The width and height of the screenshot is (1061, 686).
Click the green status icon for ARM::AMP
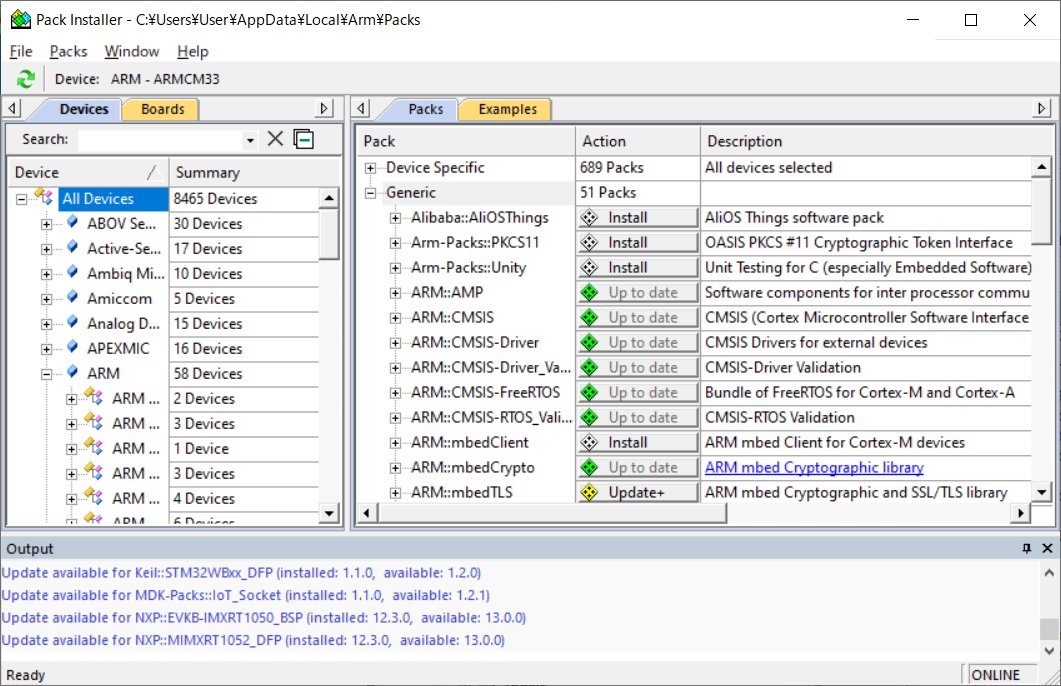pyautogui.click(x=589, y=292)
